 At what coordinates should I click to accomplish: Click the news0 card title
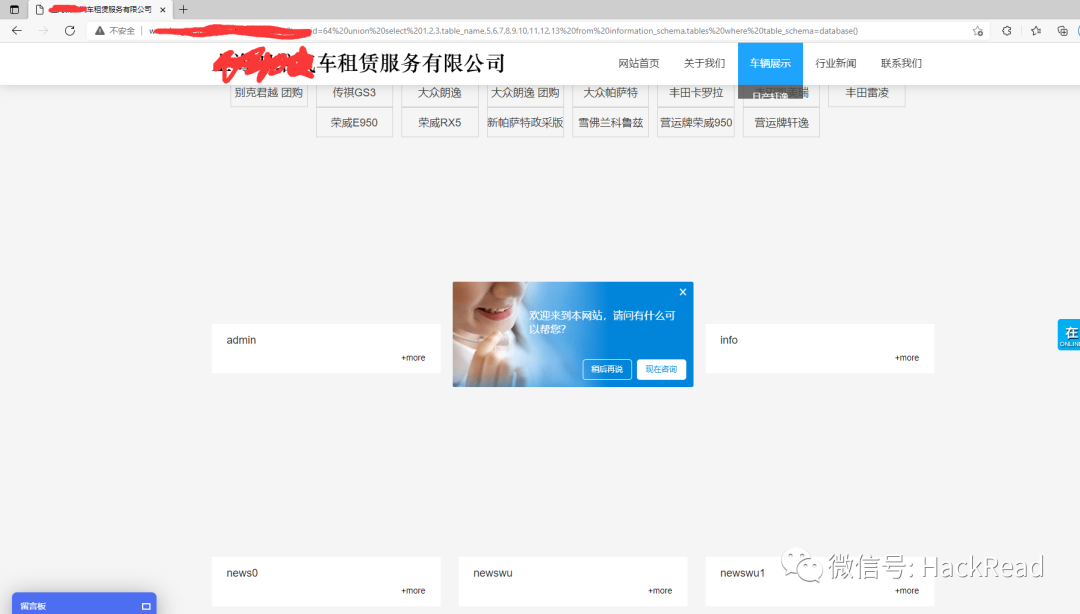[242, 573]
